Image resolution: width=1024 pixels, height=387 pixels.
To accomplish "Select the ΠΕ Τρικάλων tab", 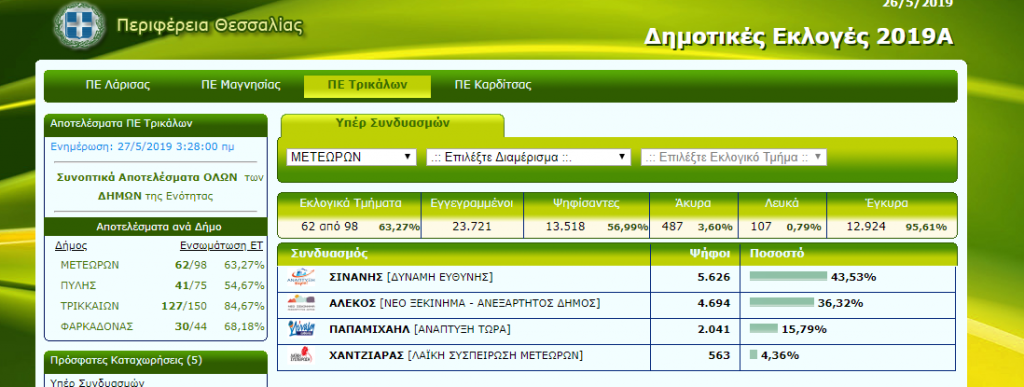I will (367, 85).
